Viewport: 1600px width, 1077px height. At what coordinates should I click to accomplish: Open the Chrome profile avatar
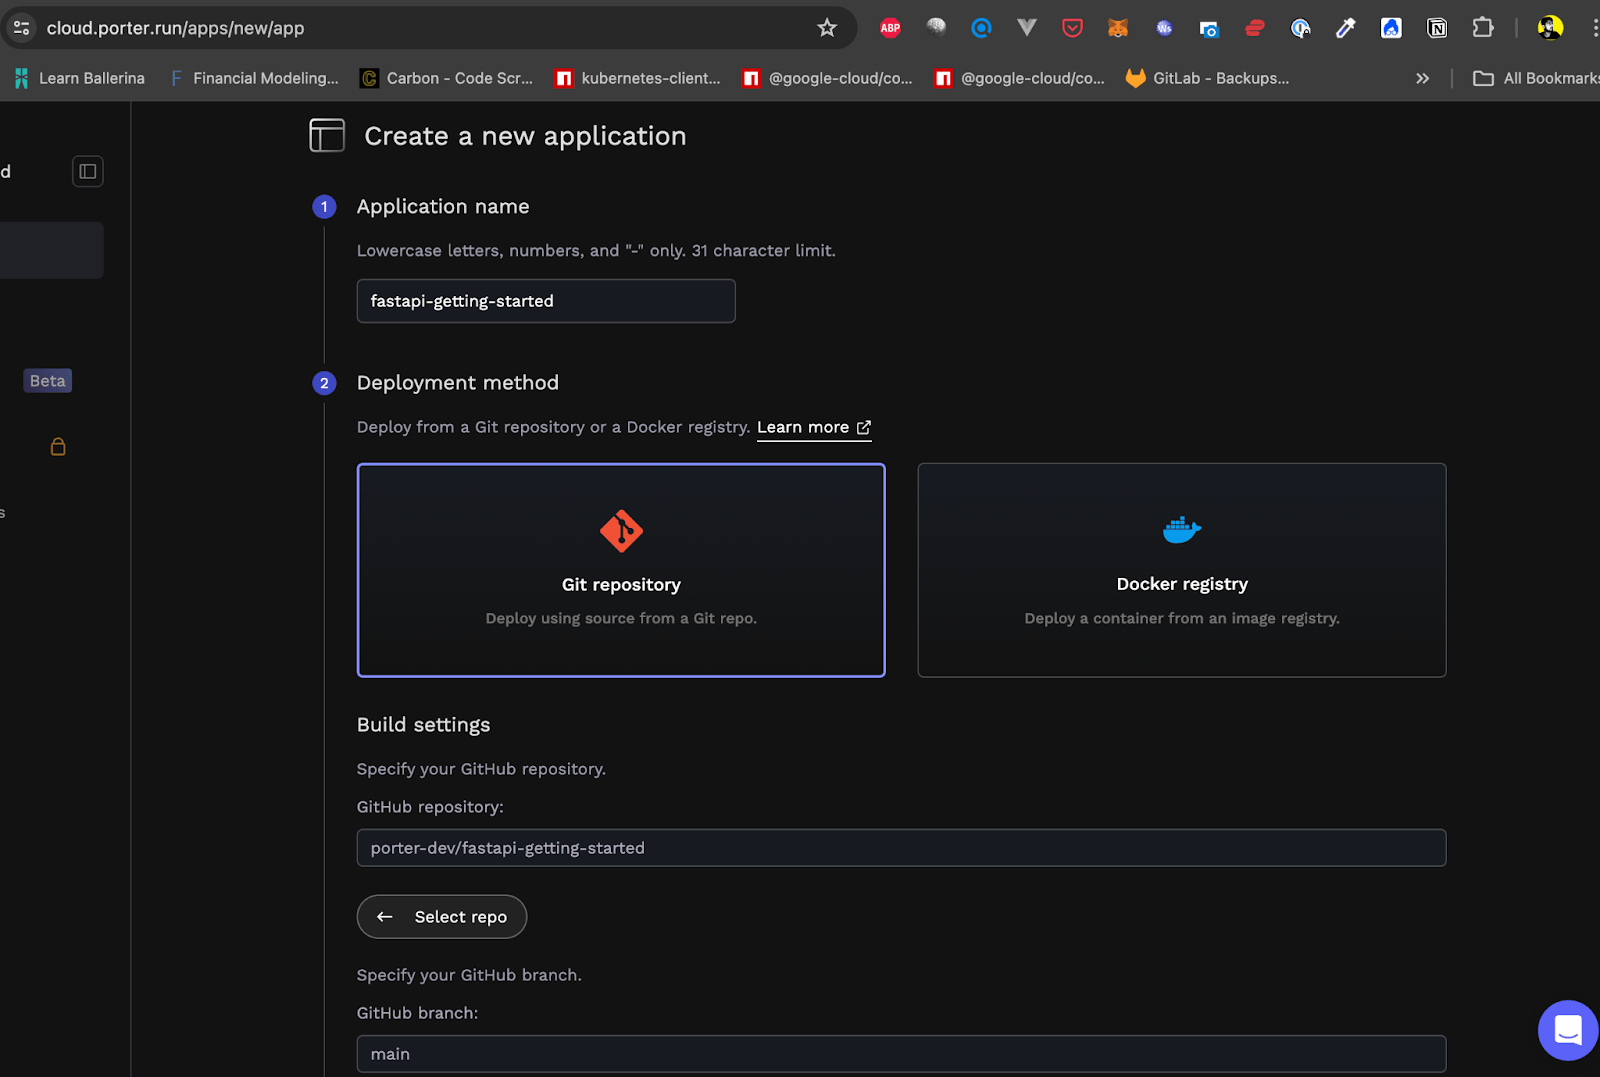1550,28
